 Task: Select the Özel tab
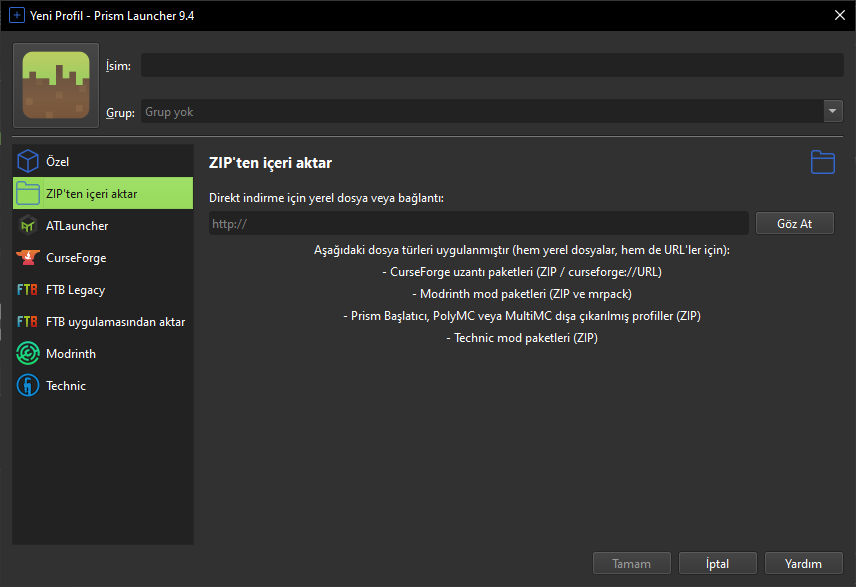[x=103, y=161]
